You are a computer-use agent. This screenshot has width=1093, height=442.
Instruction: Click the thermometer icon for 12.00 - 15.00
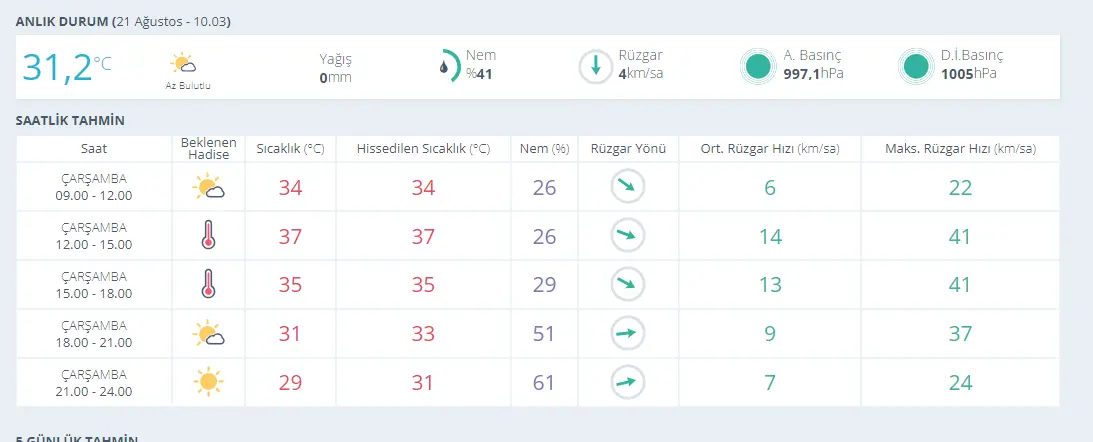pyautogui.click(x=208, y=236)
